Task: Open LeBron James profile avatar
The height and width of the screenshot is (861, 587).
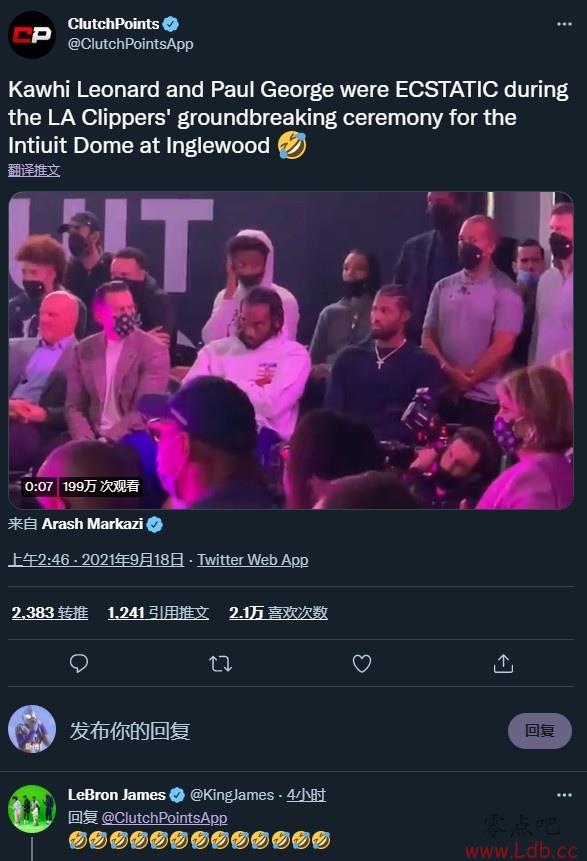Action: [32, 809]
